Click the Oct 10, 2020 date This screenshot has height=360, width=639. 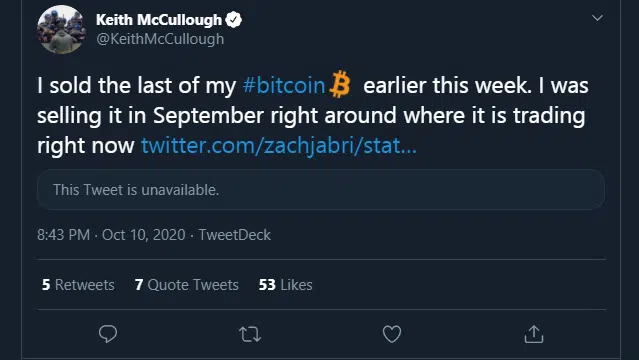coord(143,235)
